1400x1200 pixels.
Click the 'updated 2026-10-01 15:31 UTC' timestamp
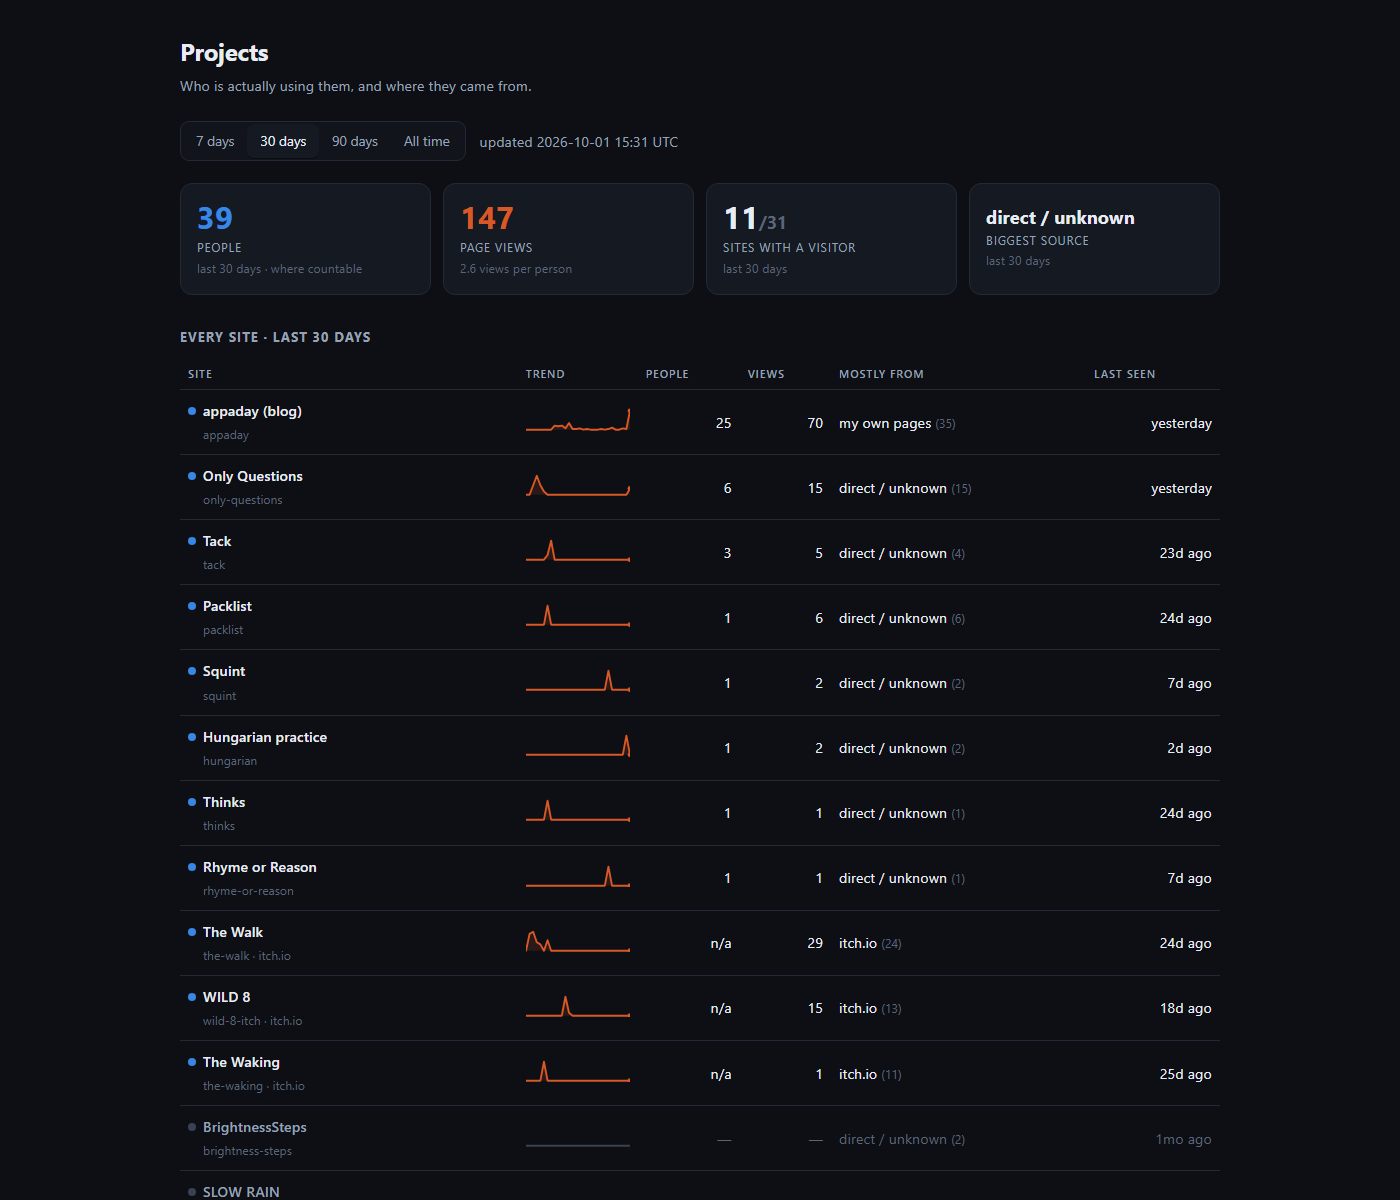[578, 142]
